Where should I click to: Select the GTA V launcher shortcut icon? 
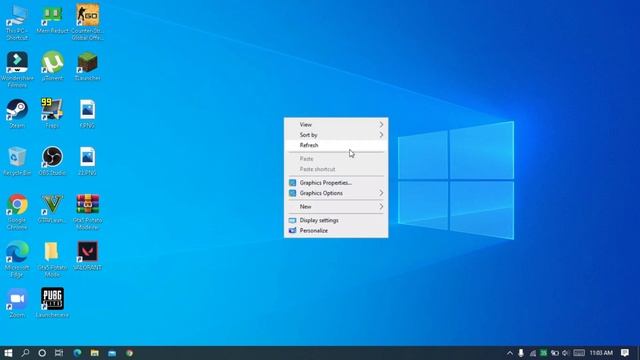(x=52, y=209)
